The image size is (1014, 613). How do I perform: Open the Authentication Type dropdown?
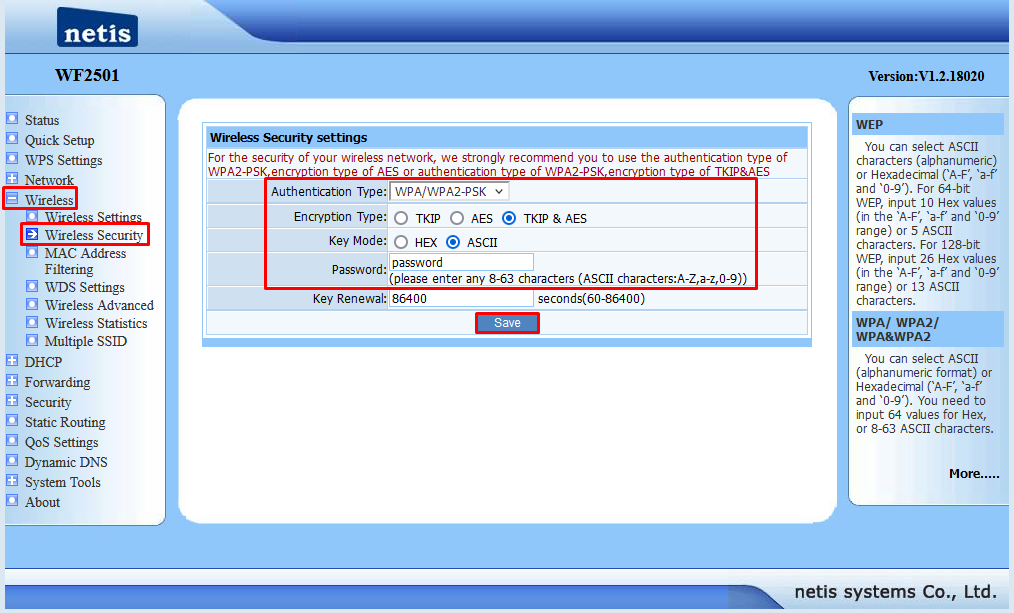[x=449, y=191]
